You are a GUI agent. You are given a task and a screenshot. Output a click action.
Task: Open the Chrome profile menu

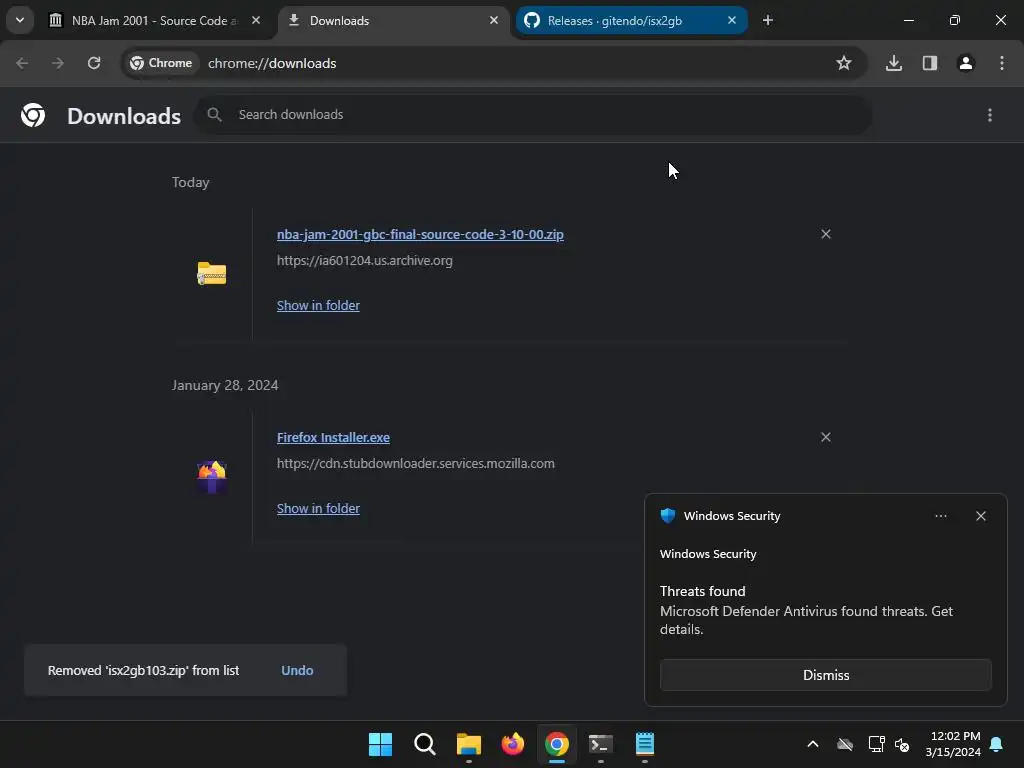(966, 63)
